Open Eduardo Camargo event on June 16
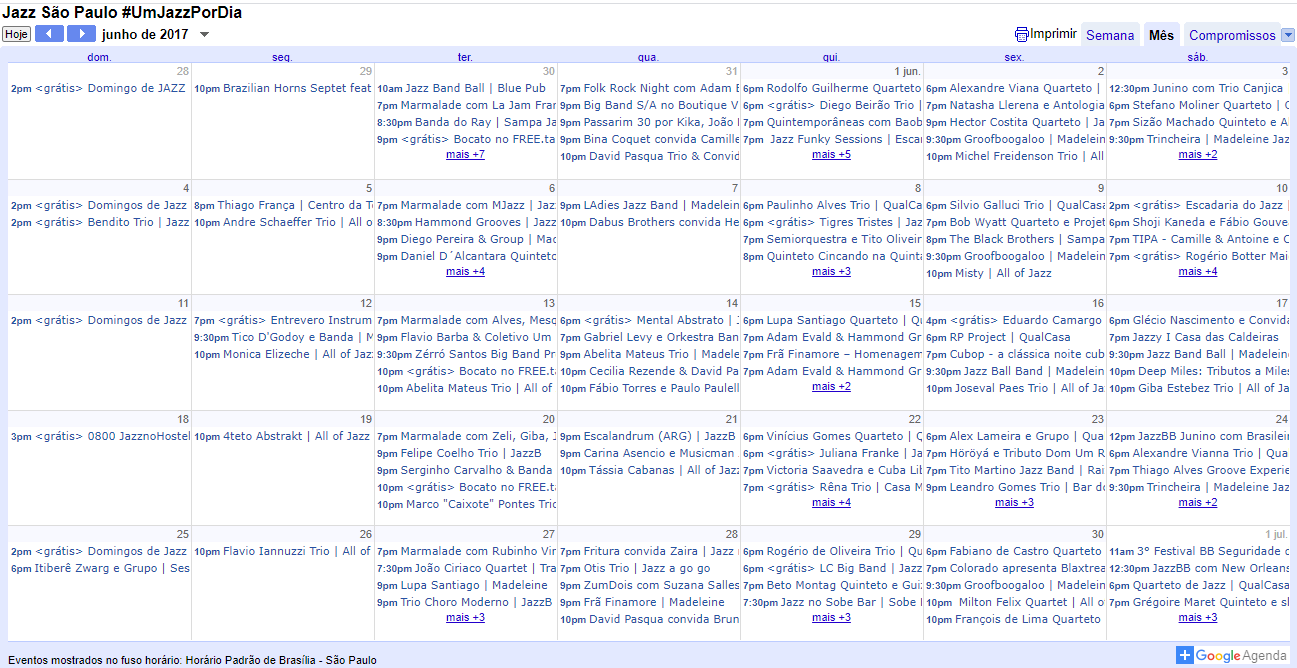Image resolution: width=1297 pixels, height=668 pixels. coord(1014,321)
